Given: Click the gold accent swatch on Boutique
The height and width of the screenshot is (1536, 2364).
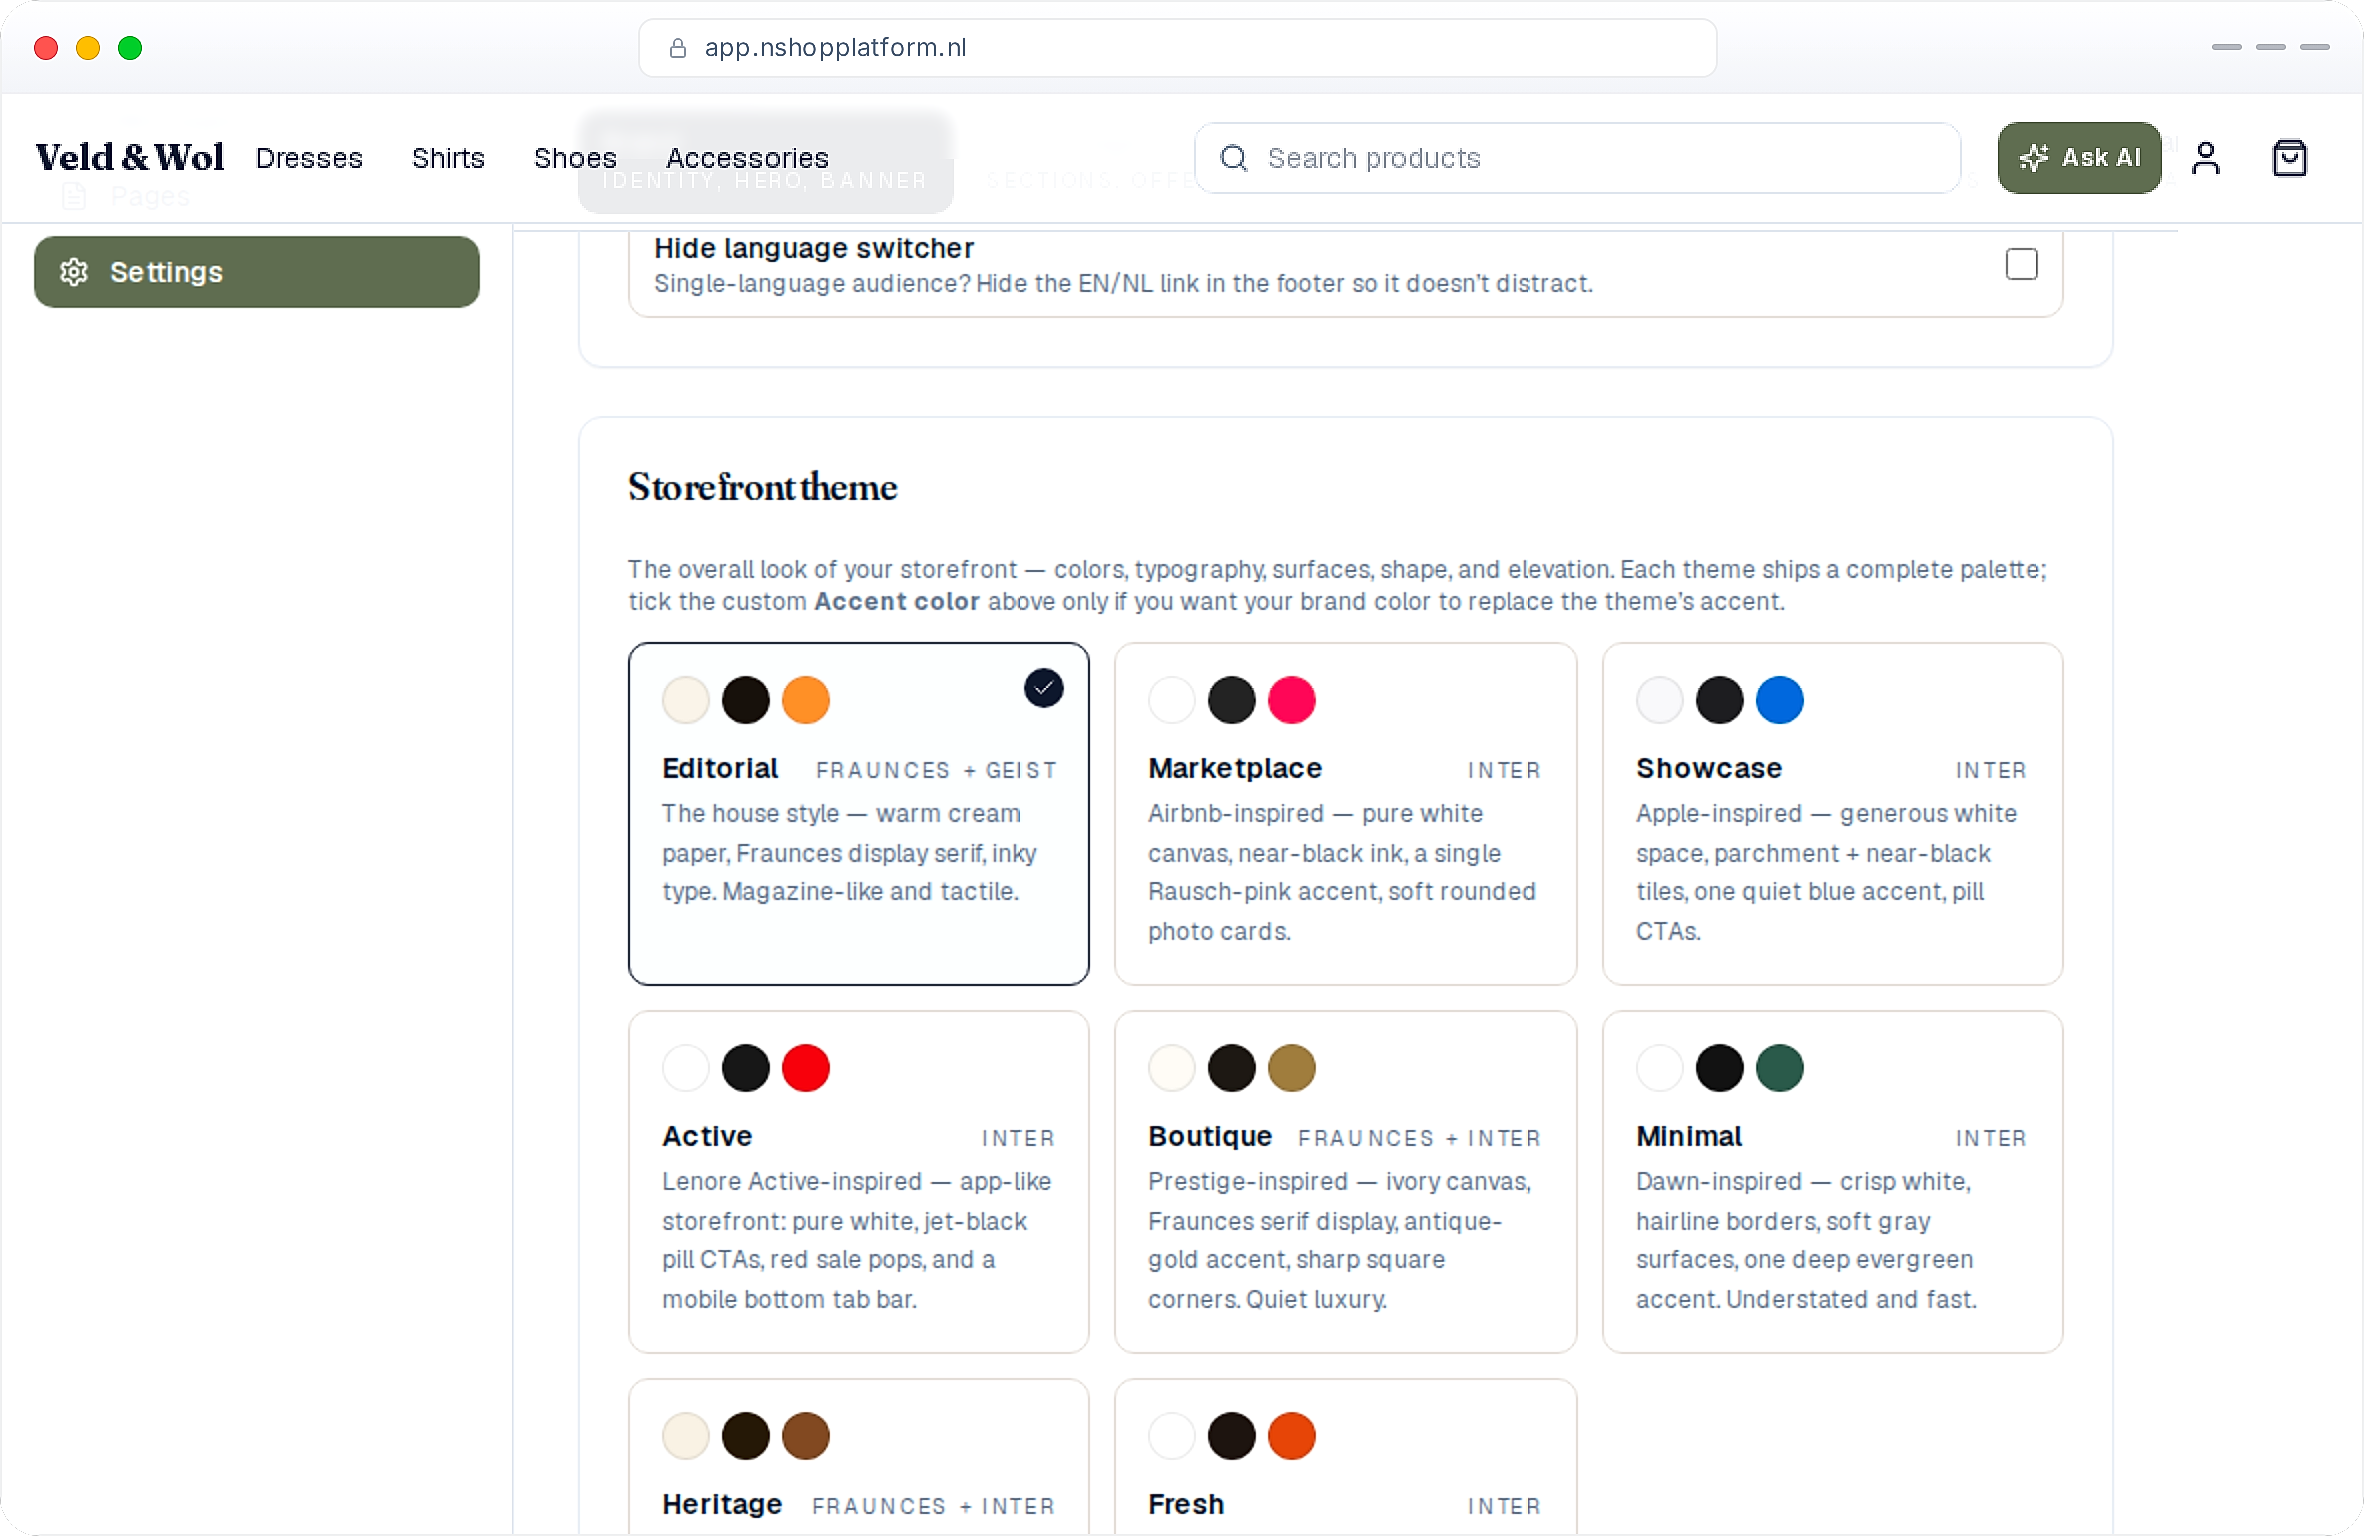Looking at the screenshot, I should point(1292,1068).
